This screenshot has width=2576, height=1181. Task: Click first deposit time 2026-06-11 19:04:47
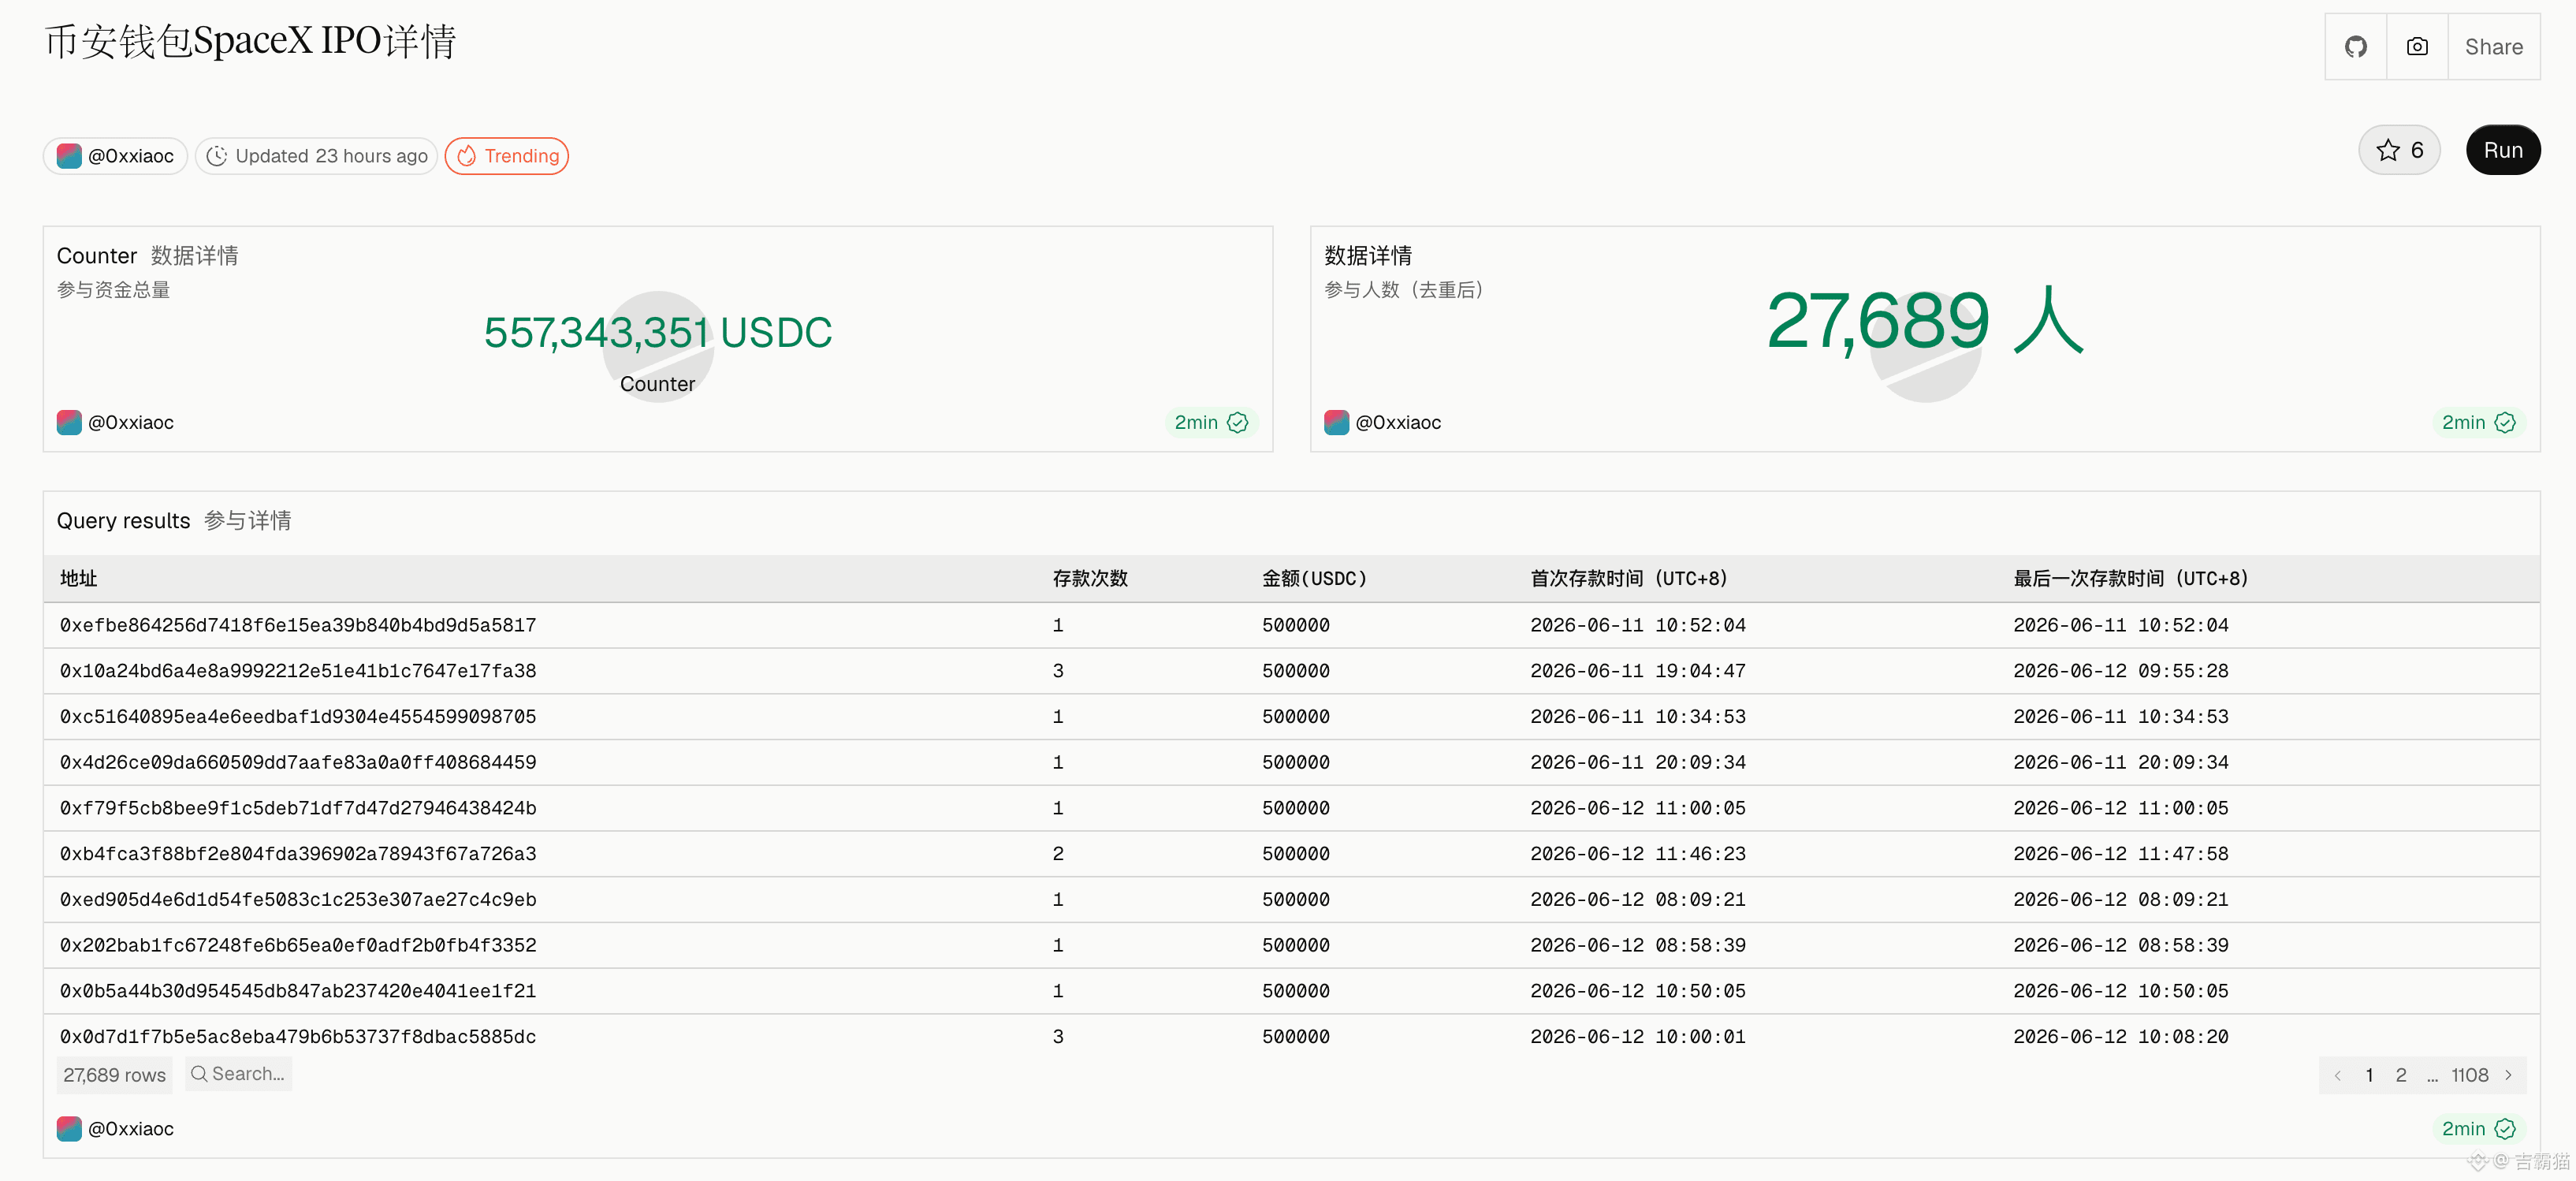click(1638, 671)
